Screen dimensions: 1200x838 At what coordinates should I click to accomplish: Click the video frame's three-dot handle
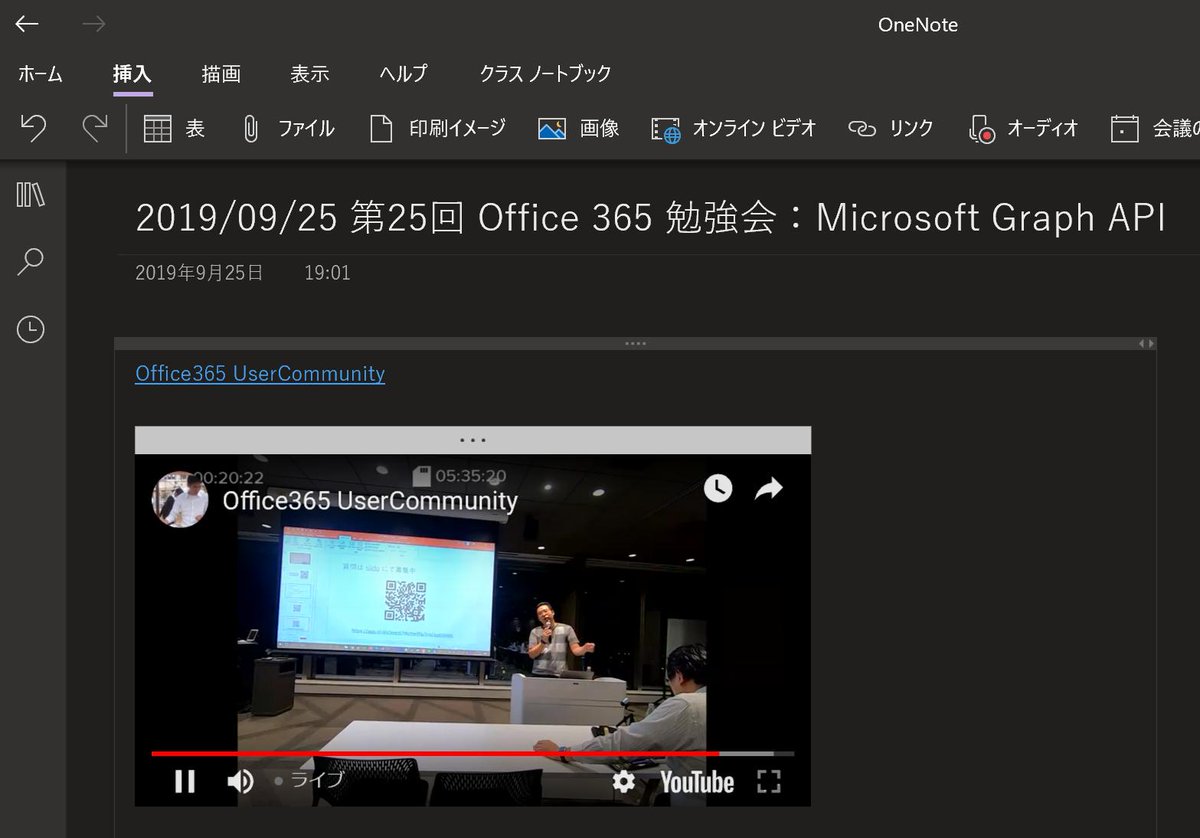[472, 440]
